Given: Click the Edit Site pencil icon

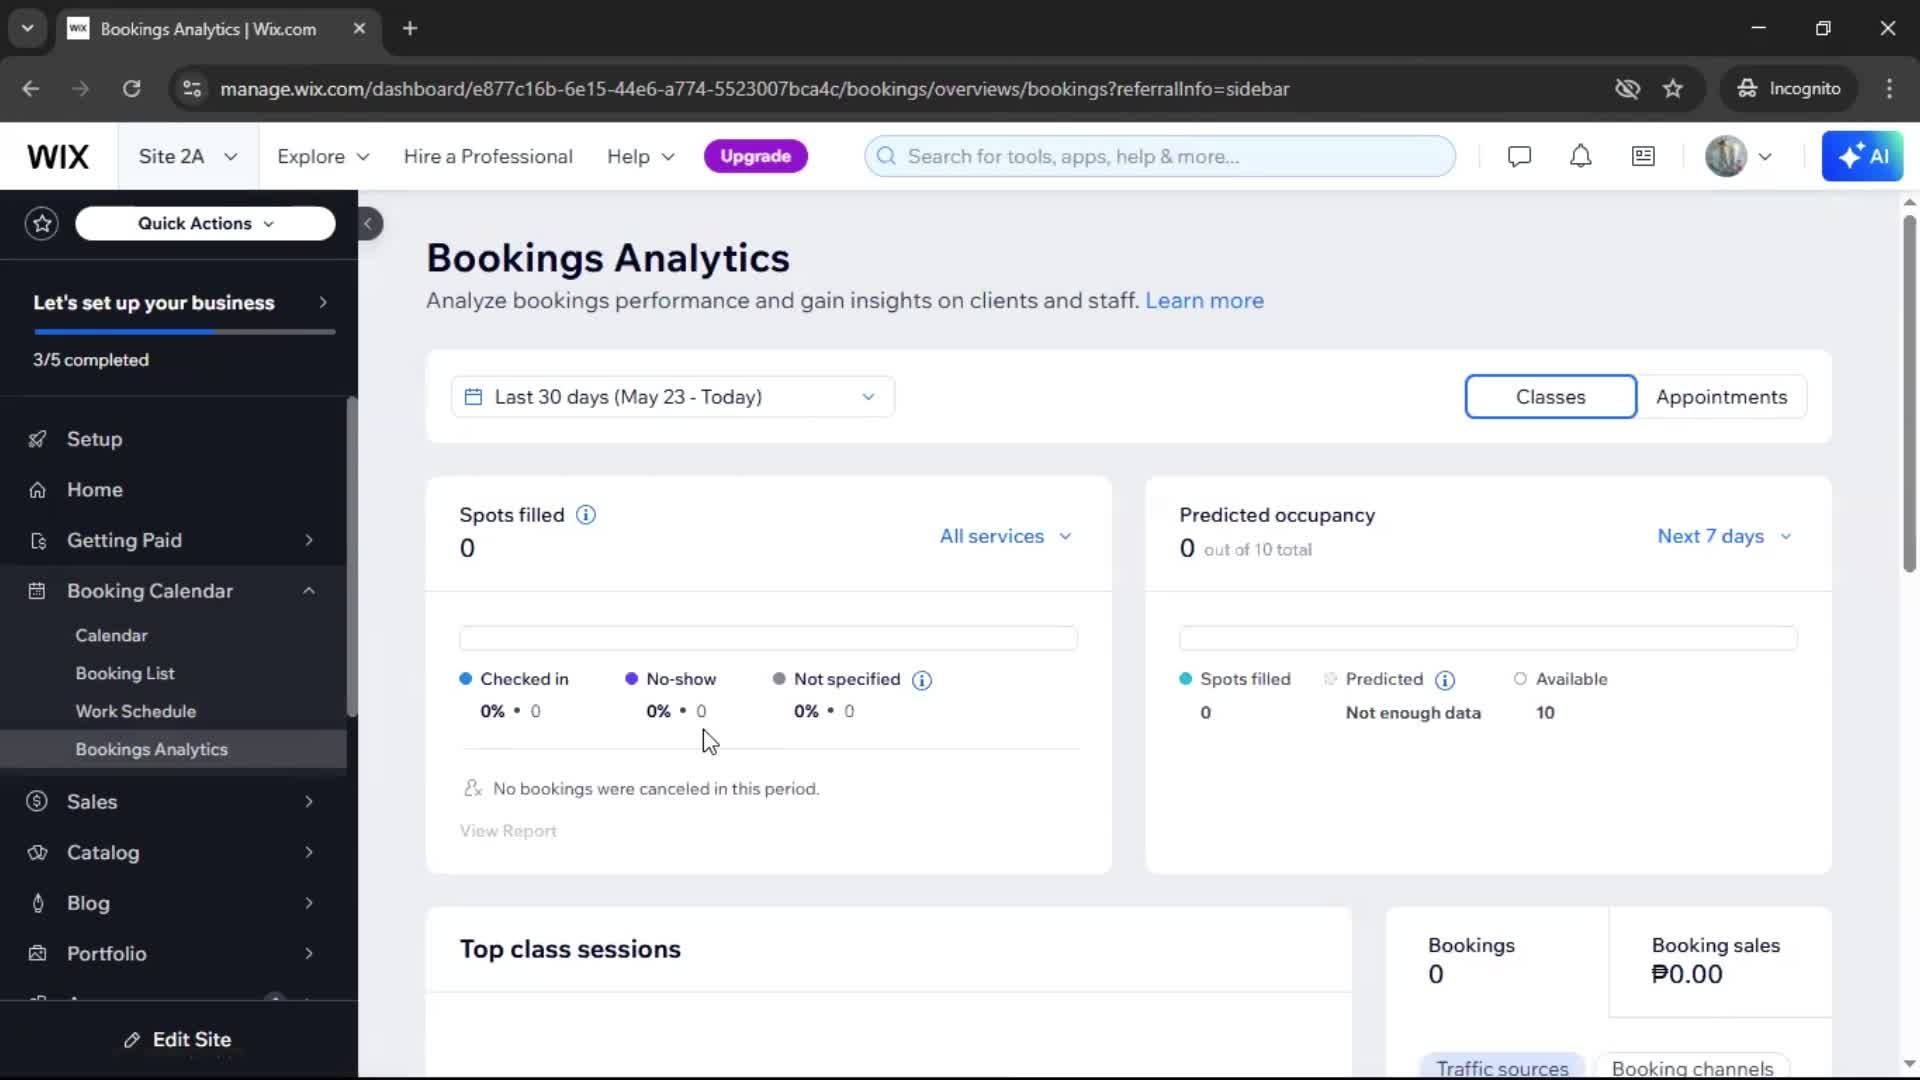Looking at the screenshot, I should point(132,1040).
